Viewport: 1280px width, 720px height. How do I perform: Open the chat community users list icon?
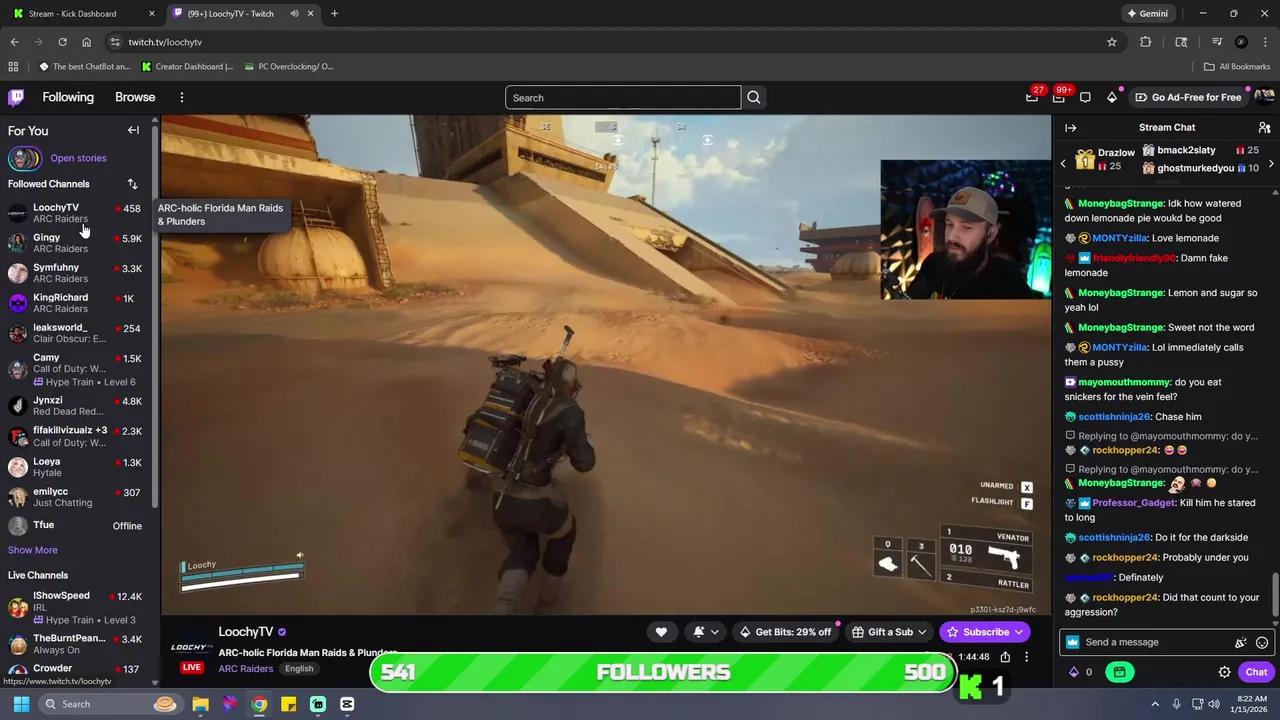(x=1264, y=128)
